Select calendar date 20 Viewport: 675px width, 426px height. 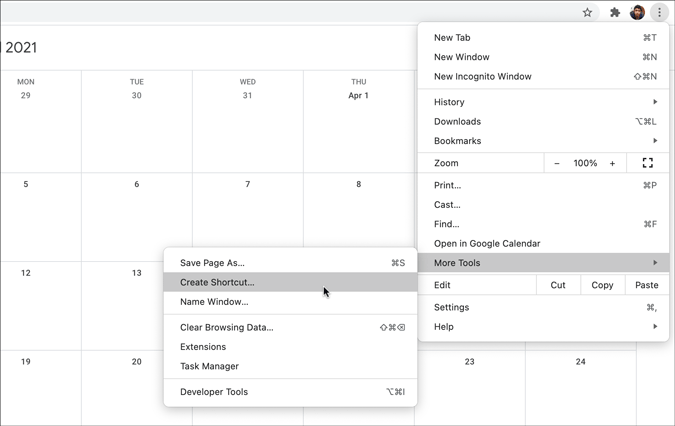click(x=136, y=361)
